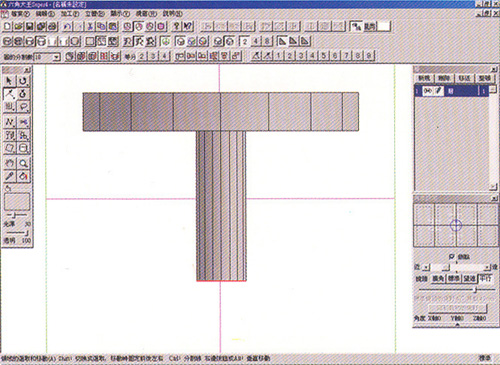Pick the hand pan tool

[10, 163]
